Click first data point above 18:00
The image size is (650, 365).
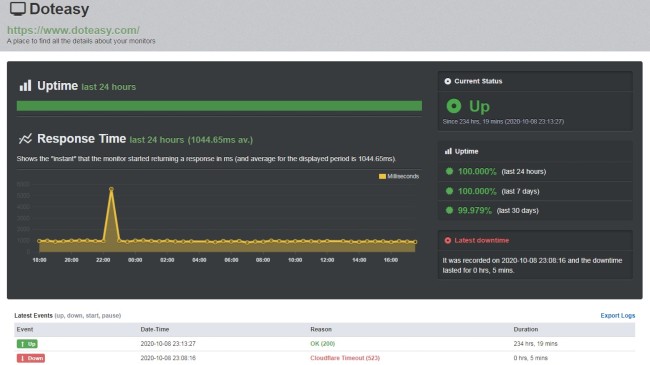point(39,241)
